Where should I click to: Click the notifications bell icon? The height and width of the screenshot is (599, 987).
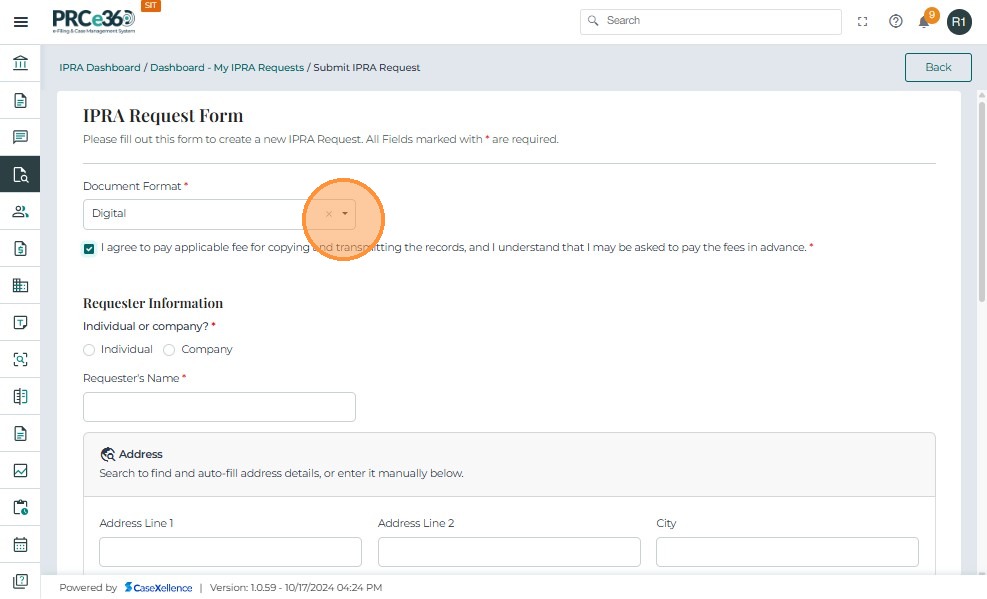[x=924, y=22]
